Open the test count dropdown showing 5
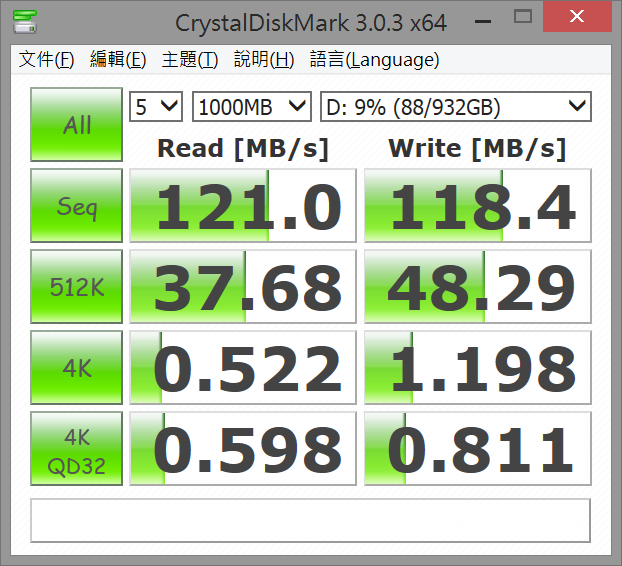Viewport: 622px width, 566px height. 156,107
